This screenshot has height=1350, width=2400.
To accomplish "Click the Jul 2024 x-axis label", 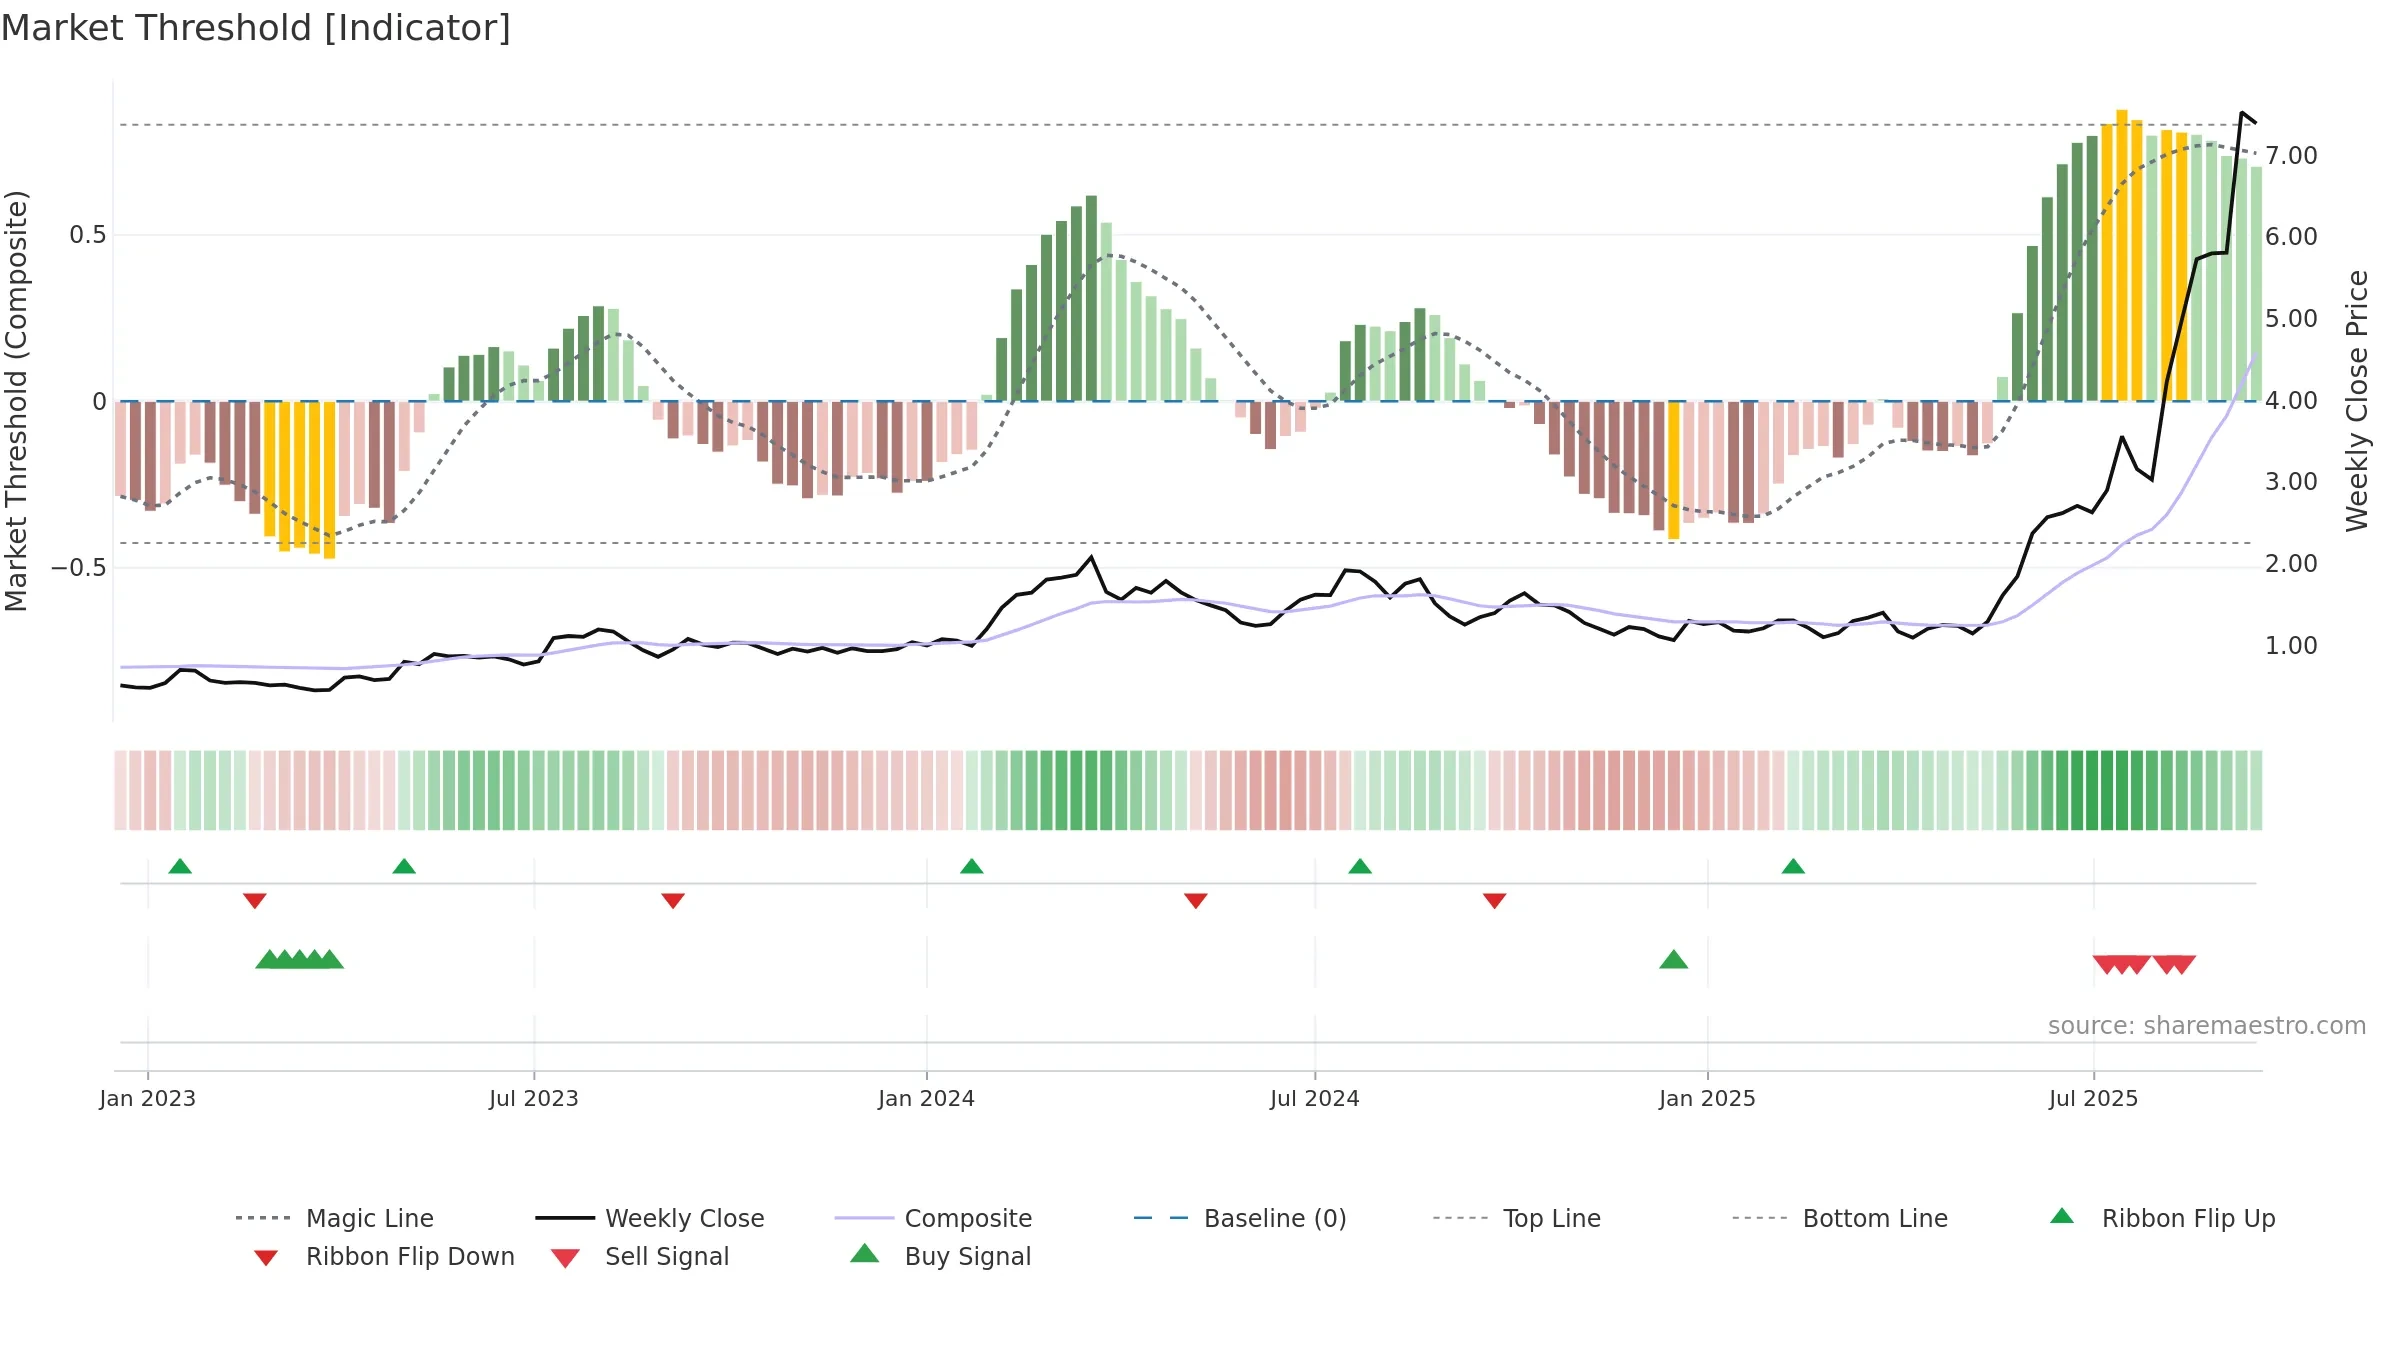I will coord(1315,1098).
